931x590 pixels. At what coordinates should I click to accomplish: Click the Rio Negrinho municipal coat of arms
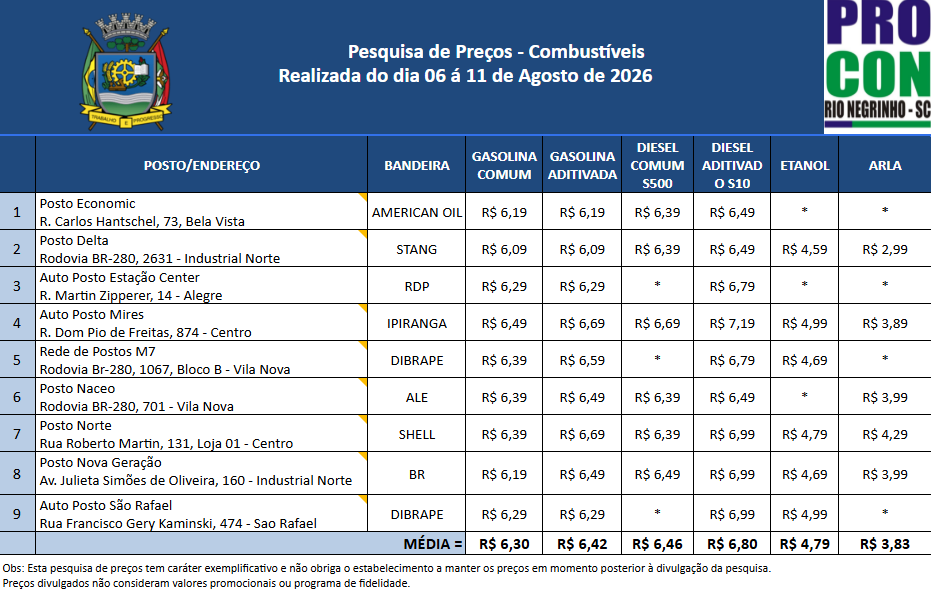point(126,71)
